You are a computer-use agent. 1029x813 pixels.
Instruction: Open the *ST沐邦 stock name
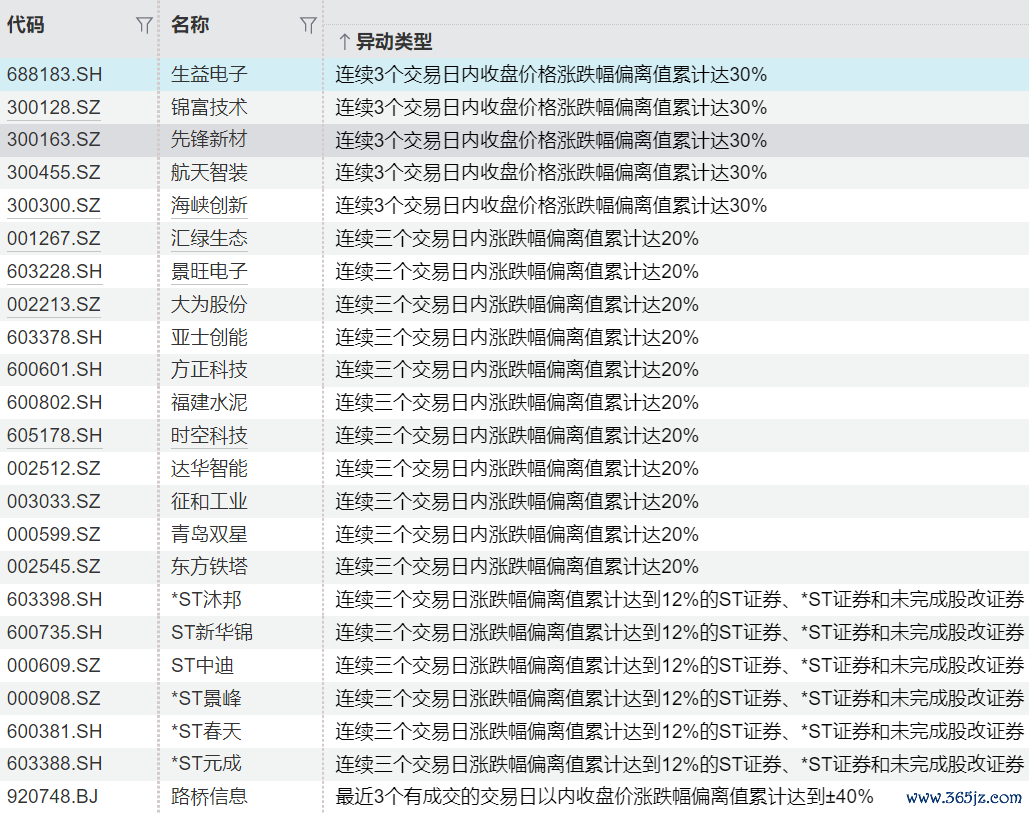click(x=206, y=600)
